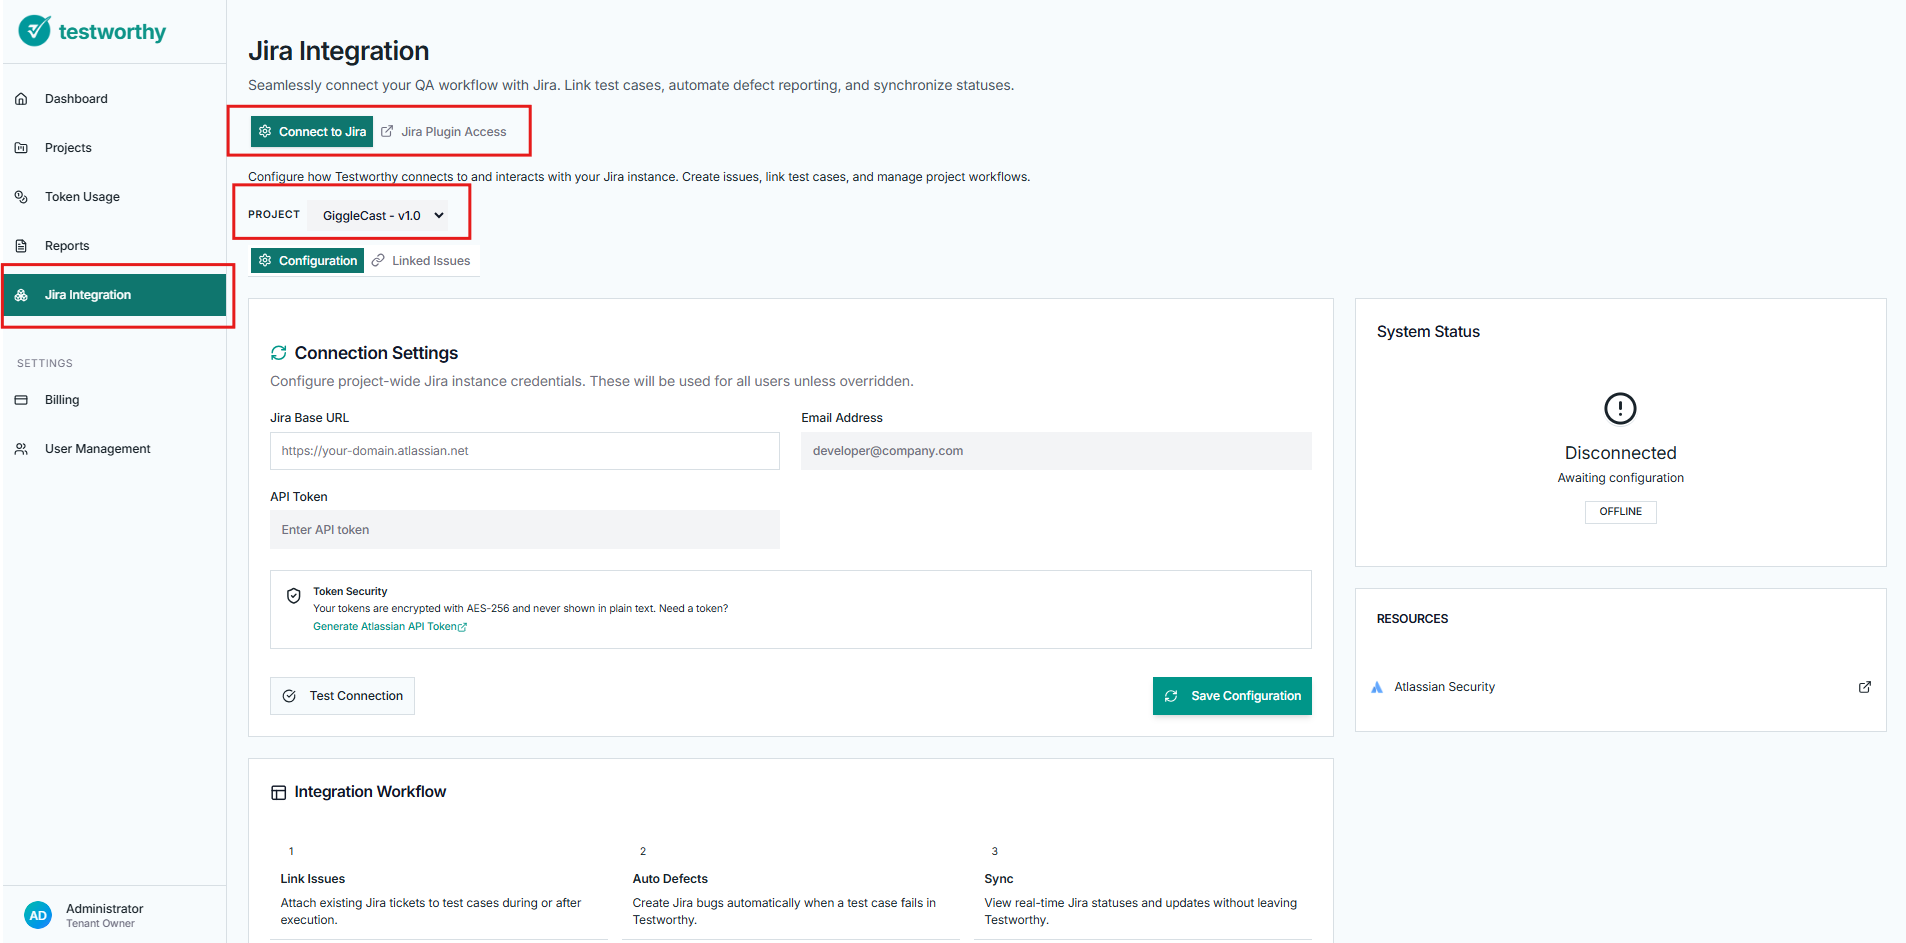1906x943 pixels.
Task: Click the 'Jira Integration' page title
Action: pos(338,51)
